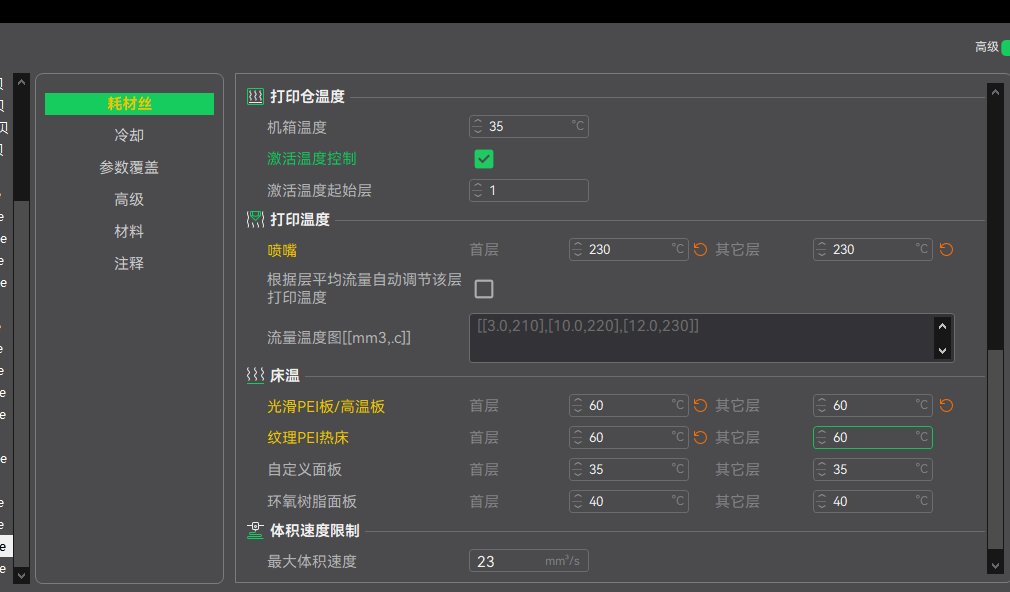Viewport: 1010px width, 592px height.
Task: Reset the 纹理PEI热床 首层 bed temperature
Action: 701,438
